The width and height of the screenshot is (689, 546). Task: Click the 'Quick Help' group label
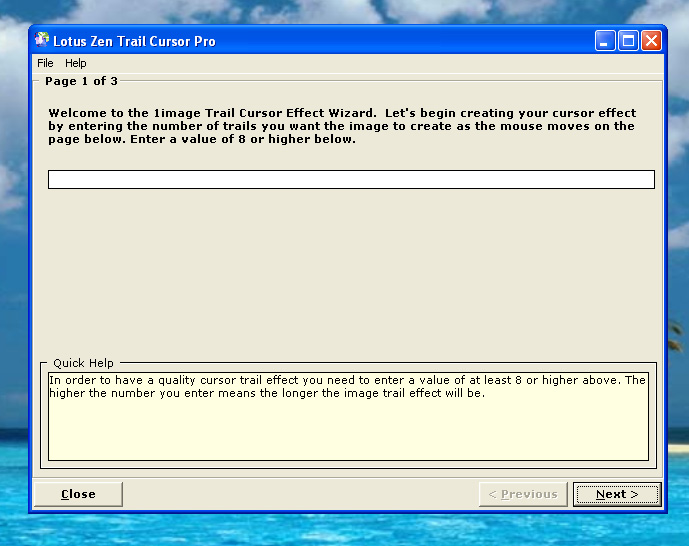point(84,363)
